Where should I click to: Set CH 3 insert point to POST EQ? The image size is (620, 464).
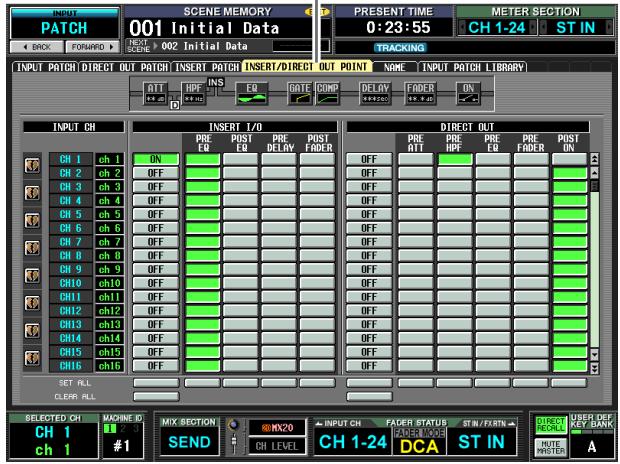240,187
